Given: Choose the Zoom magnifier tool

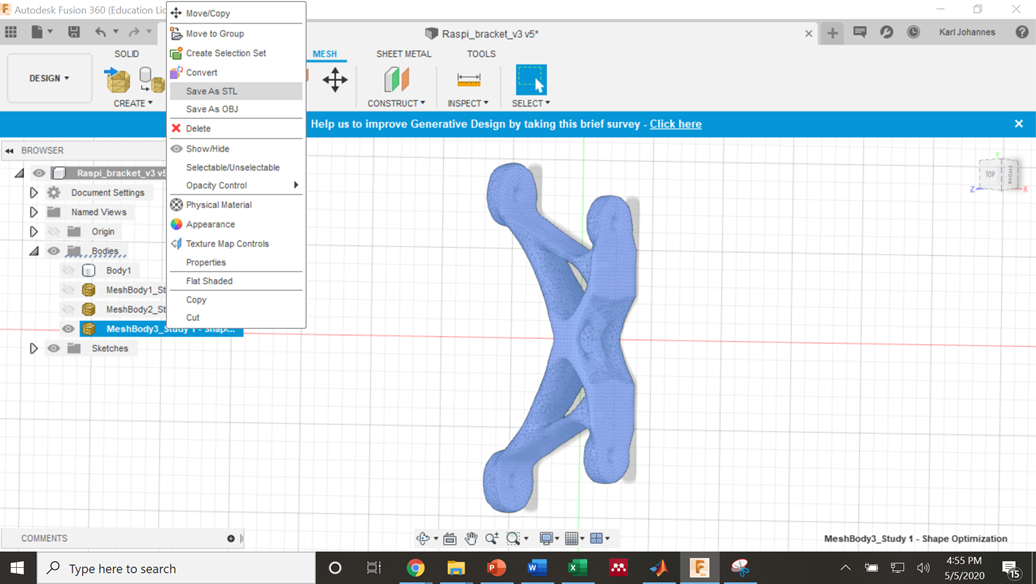Looking at the screenshot, I should (x=492, y=538).
